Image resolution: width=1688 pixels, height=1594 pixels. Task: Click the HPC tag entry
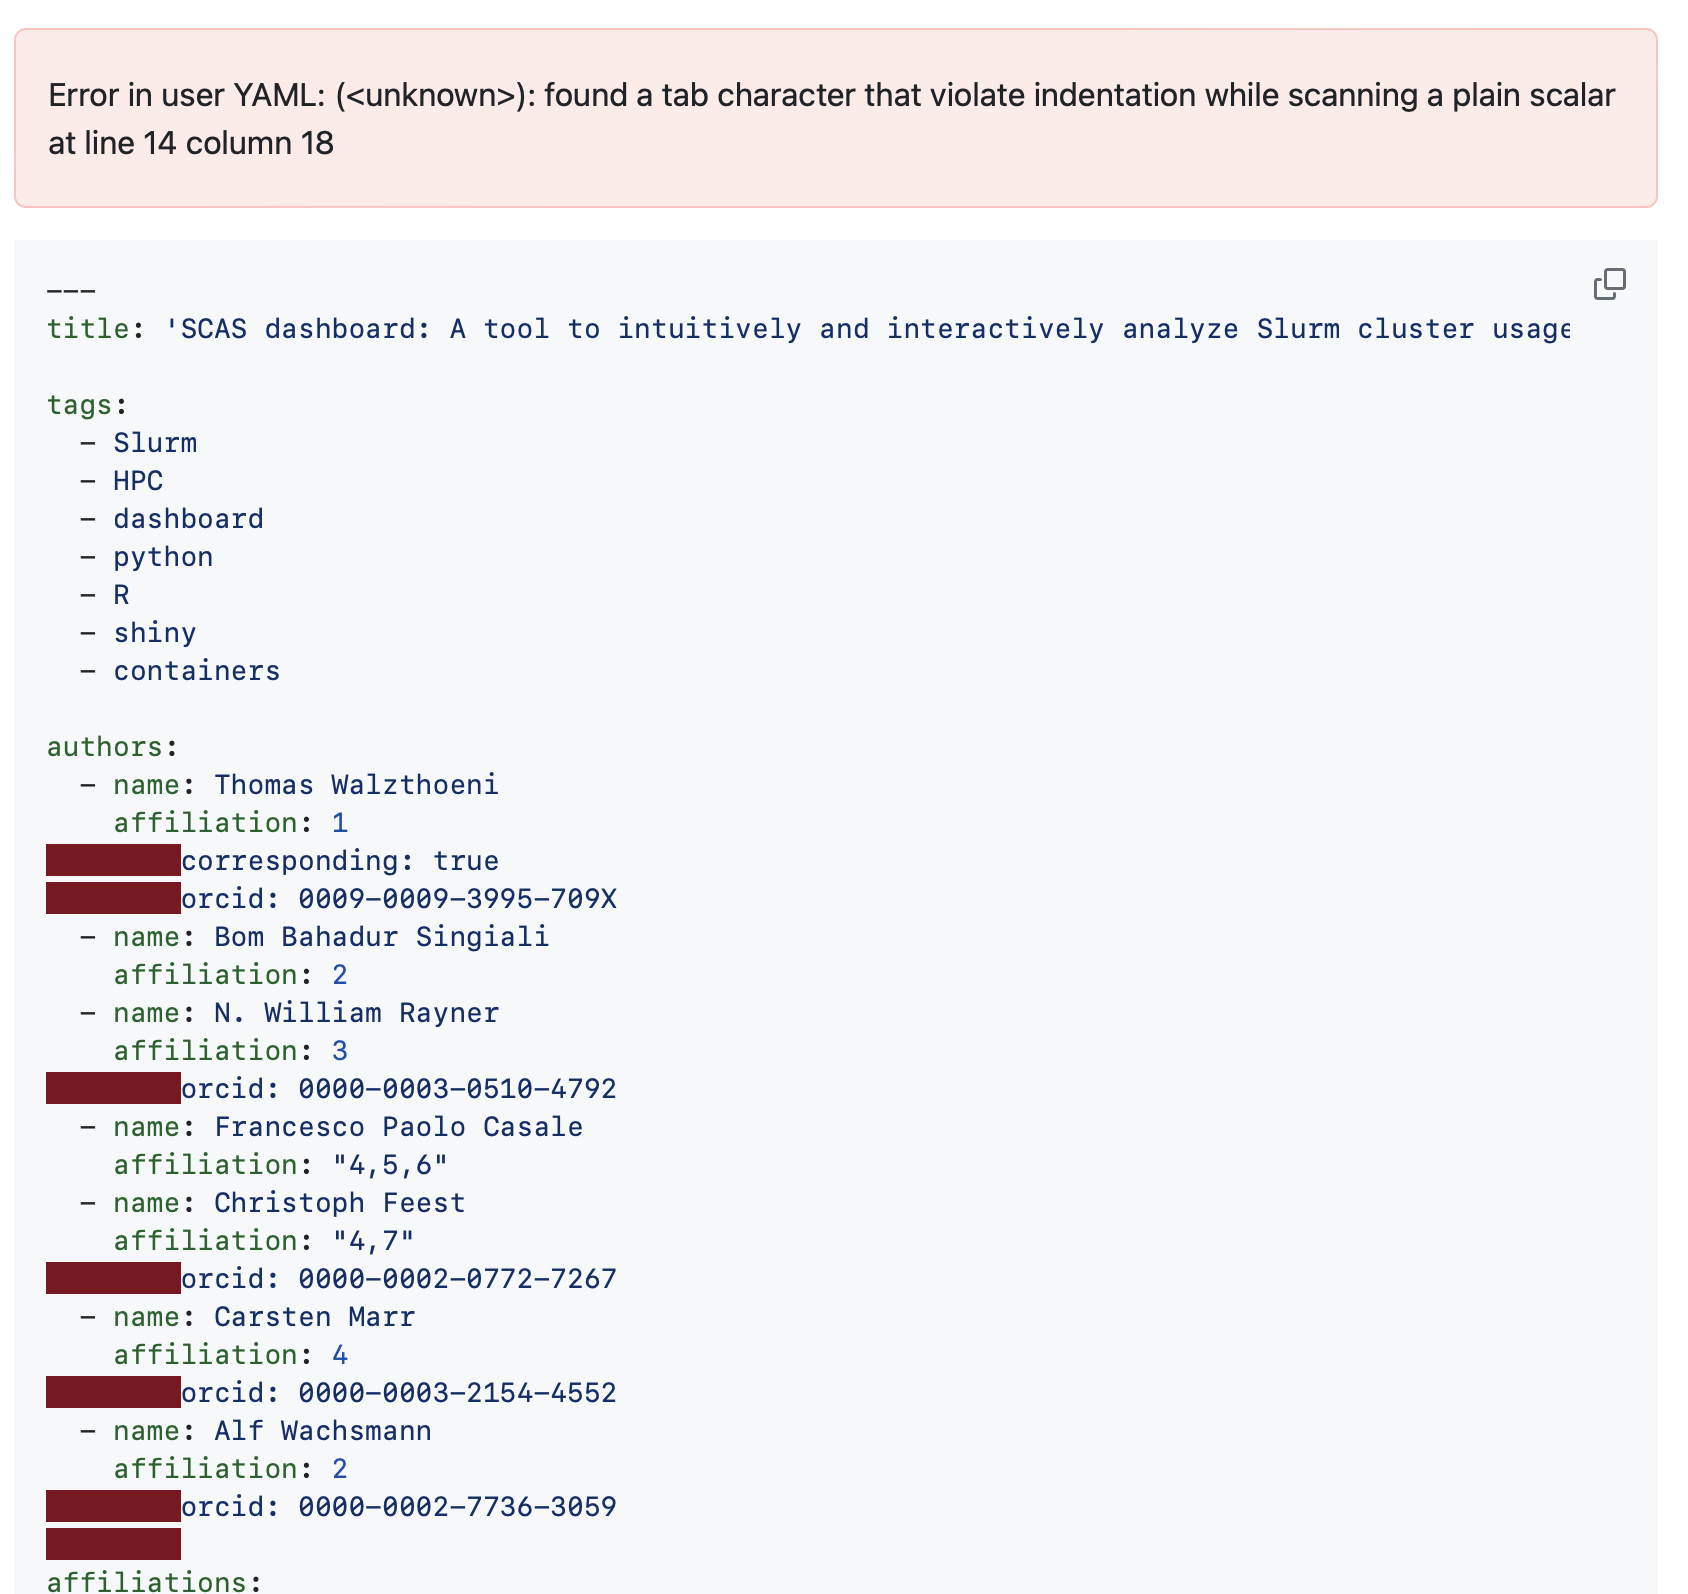pyautogui.click(x=138, y=480)
